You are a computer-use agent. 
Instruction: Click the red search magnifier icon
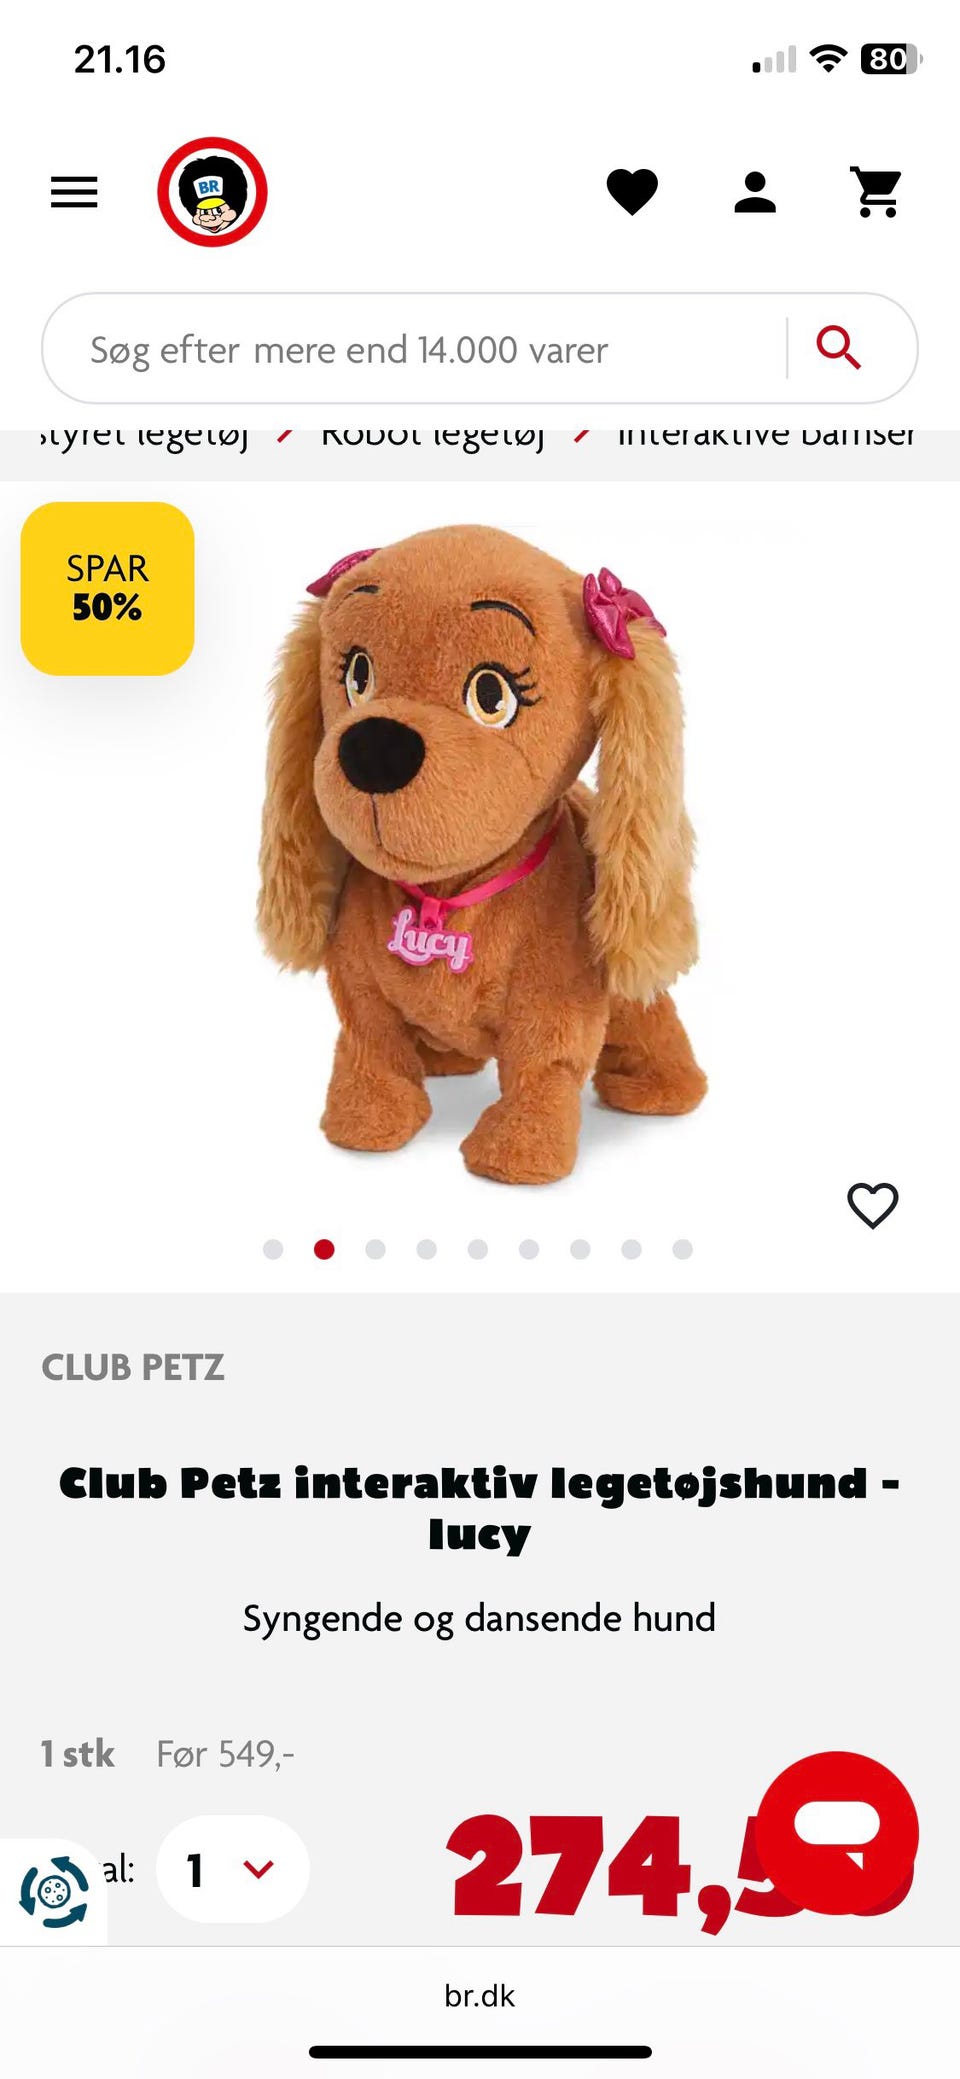pos(838,348)
